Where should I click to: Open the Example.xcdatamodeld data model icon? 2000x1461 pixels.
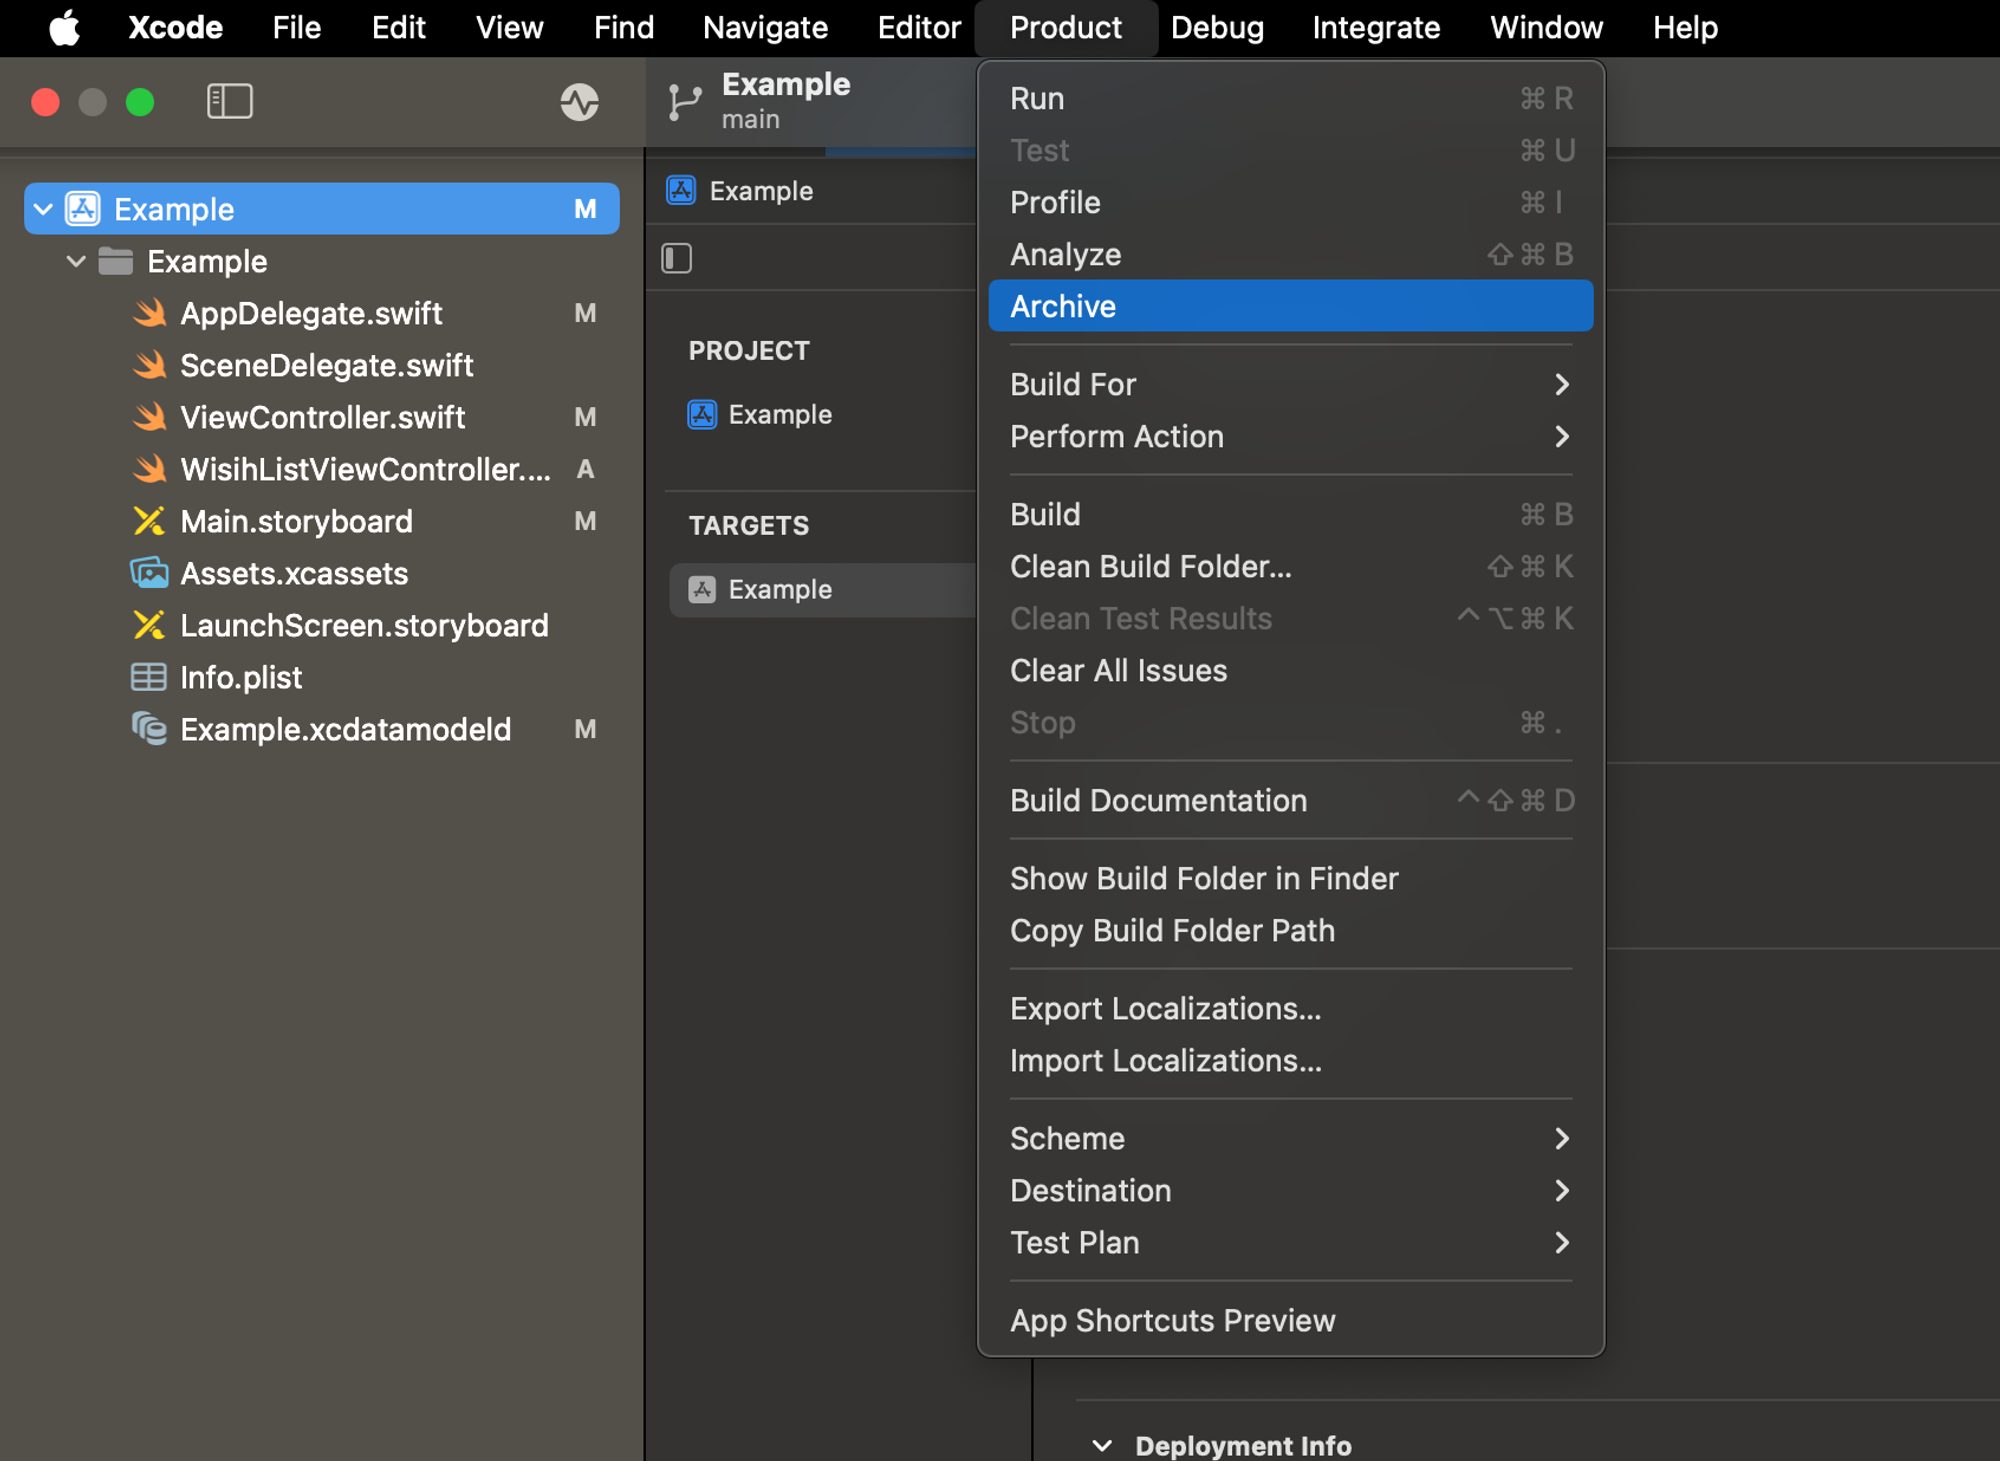(x=149, y=729)
